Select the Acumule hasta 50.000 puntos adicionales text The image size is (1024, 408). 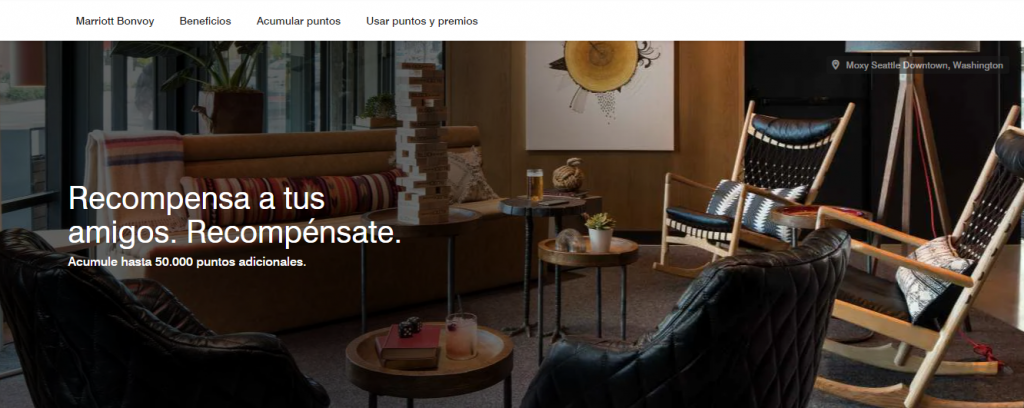pyautogui.click(x=187, y=262)
